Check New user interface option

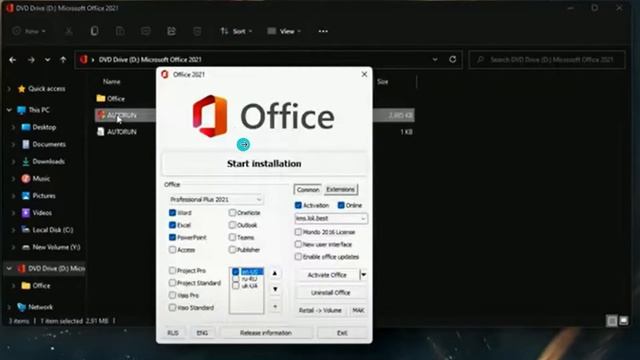click(298, 244)
